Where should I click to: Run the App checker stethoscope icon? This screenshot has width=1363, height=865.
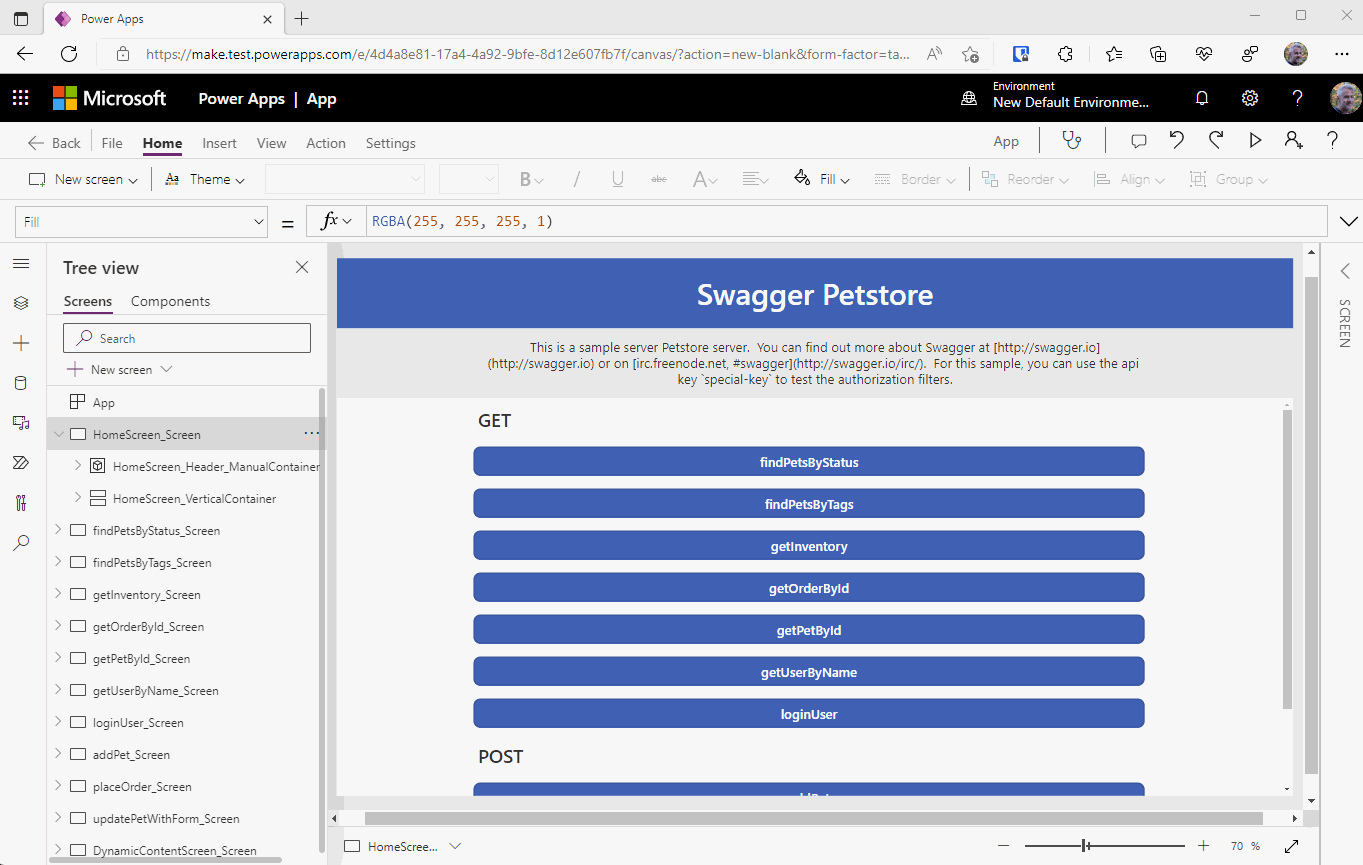(1071, 142)
